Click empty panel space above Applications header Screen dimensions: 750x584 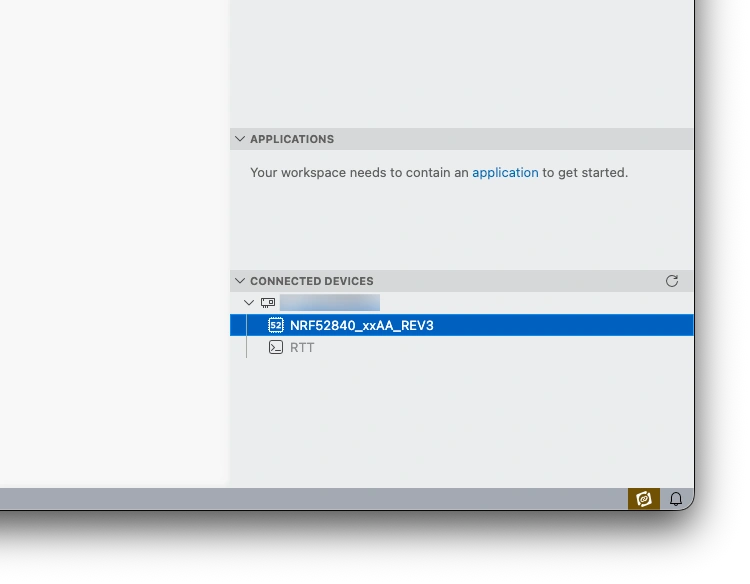462,62
